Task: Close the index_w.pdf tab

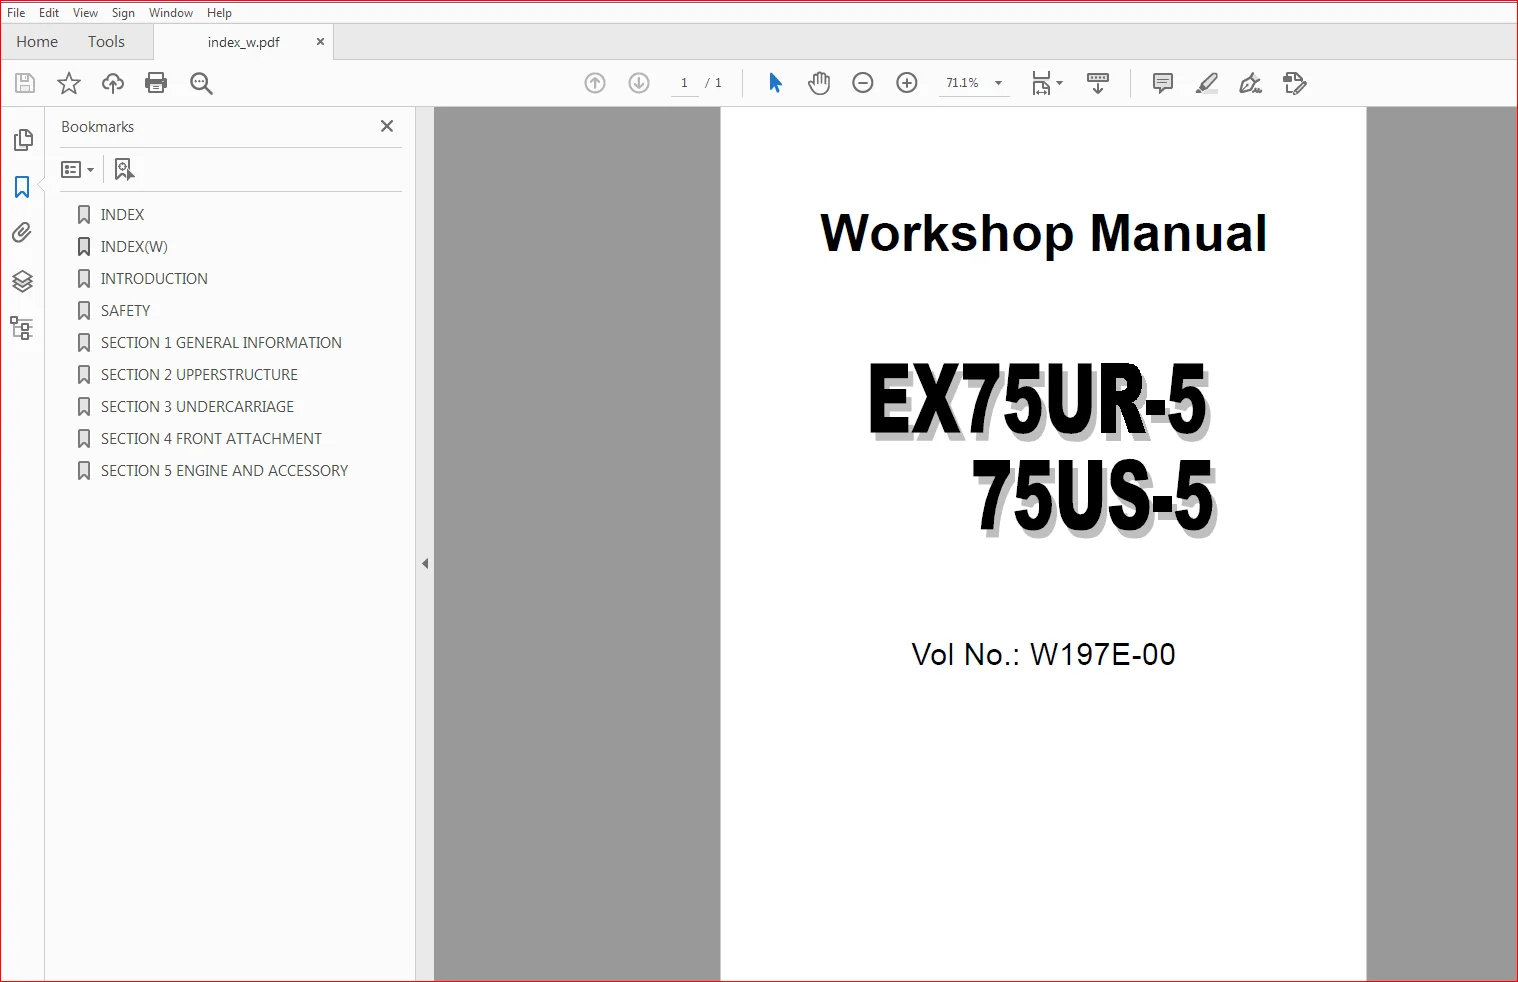Action: (320, 42)
